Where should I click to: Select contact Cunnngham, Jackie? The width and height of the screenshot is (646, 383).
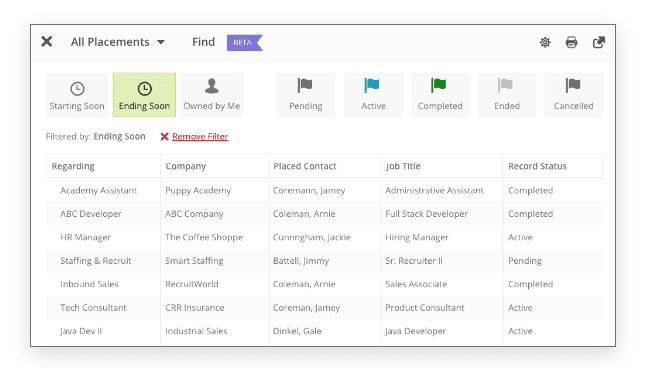click(311, 237)
